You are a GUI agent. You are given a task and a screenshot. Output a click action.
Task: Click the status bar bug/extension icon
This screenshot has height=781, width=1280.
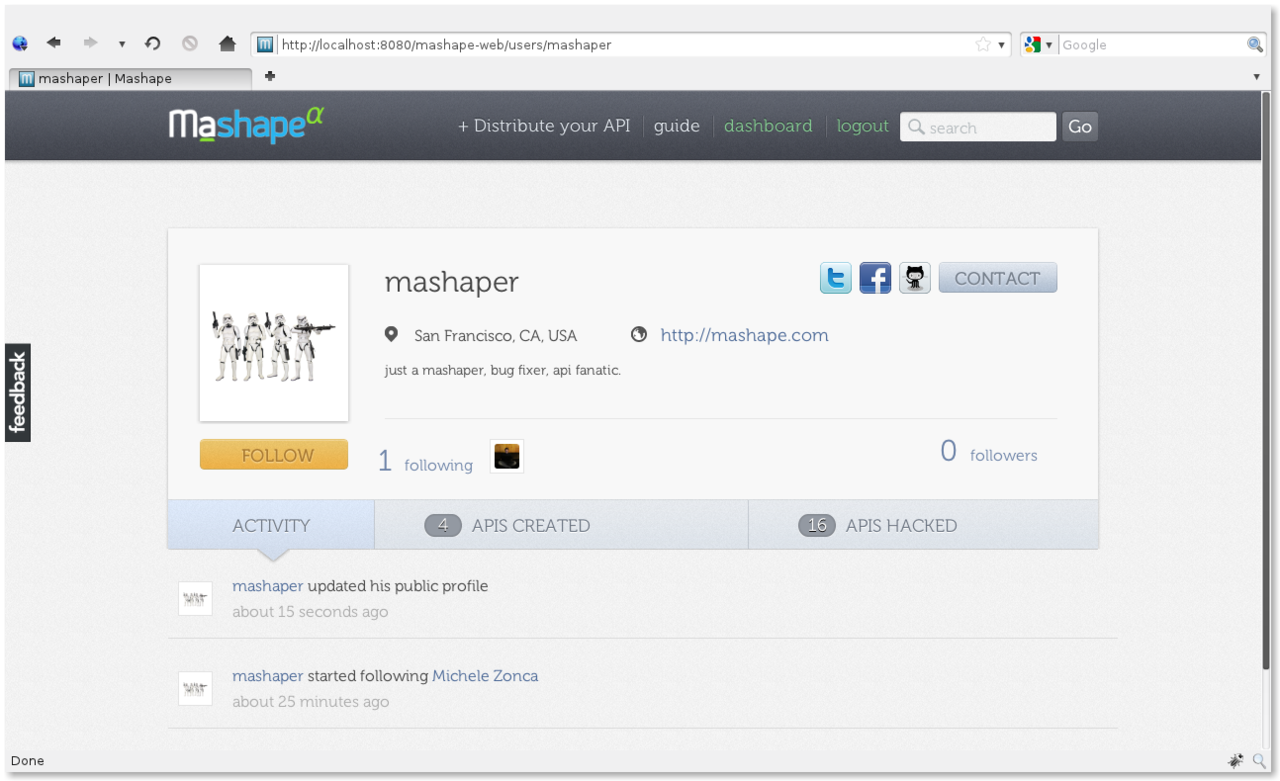(1237, 761)
